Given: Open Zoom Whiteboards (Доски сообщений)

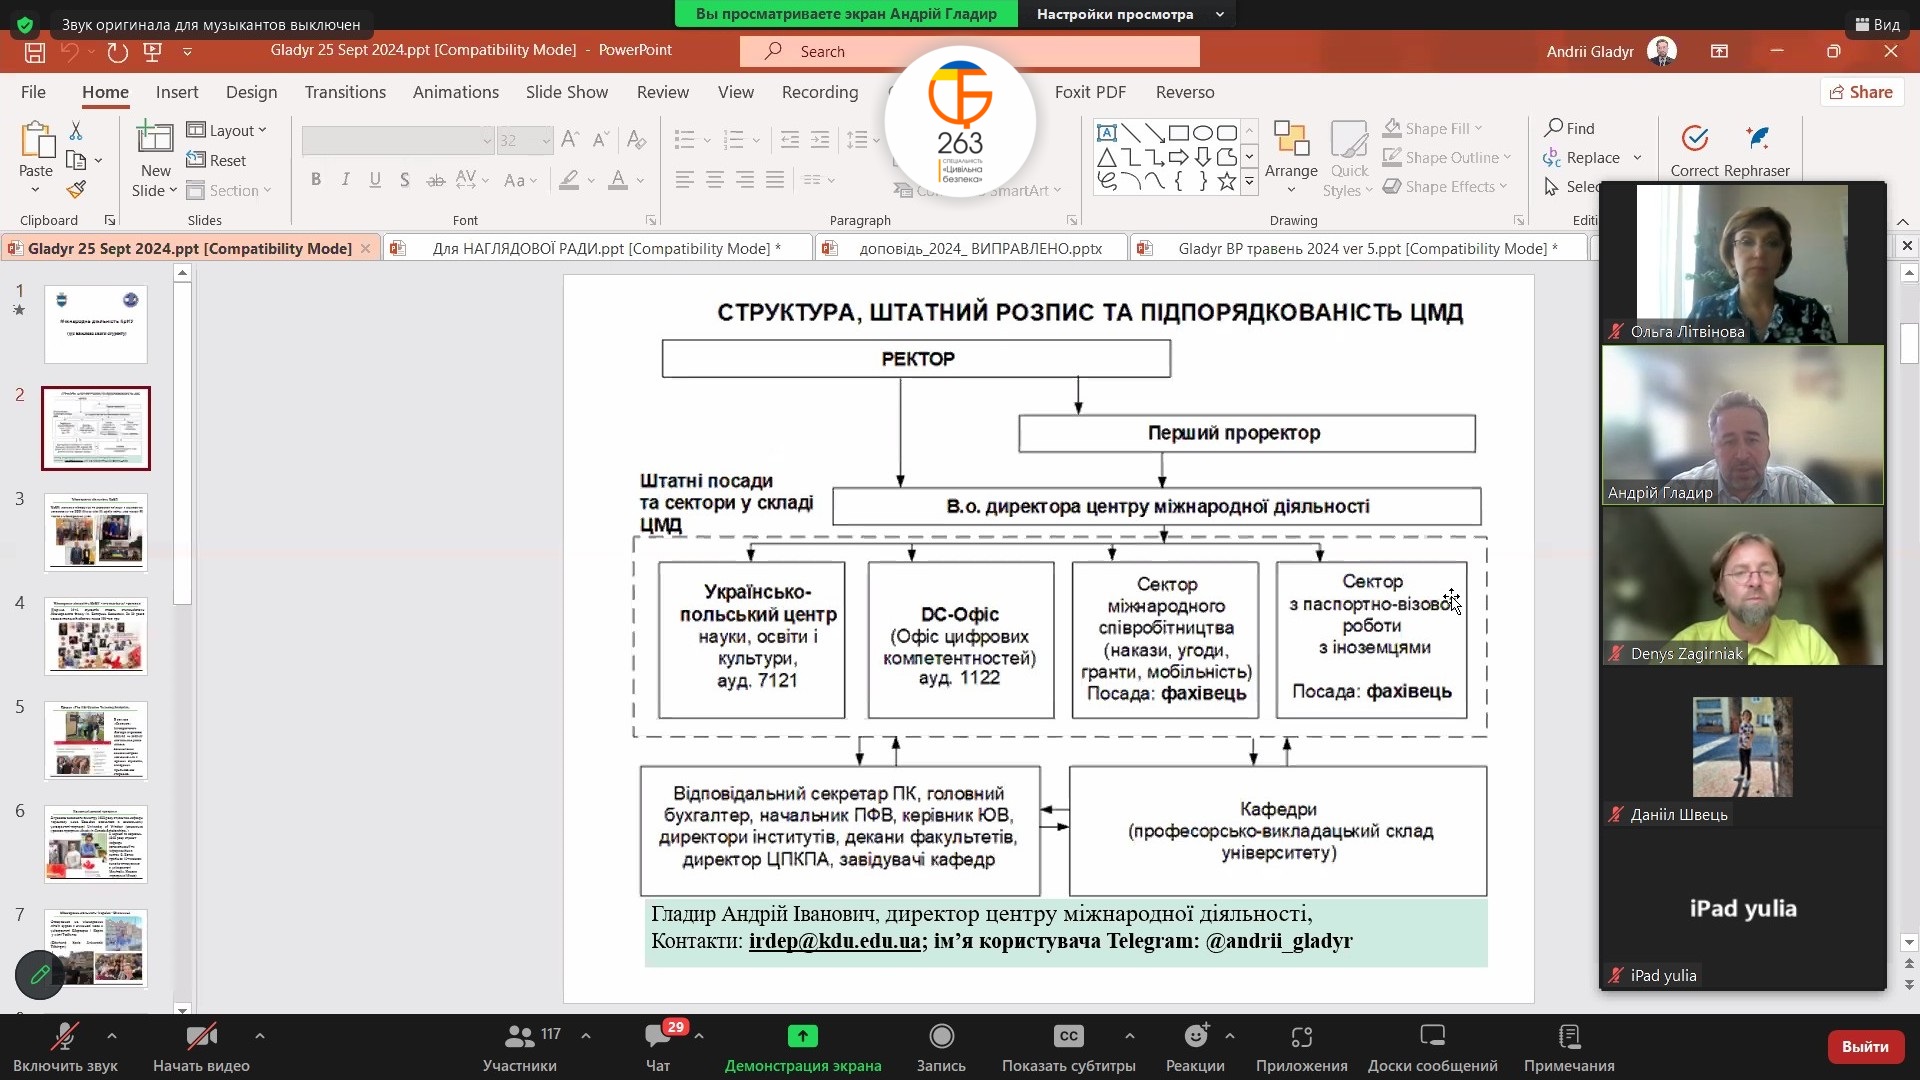Looking at the screenshot, I should 1432,1048.
